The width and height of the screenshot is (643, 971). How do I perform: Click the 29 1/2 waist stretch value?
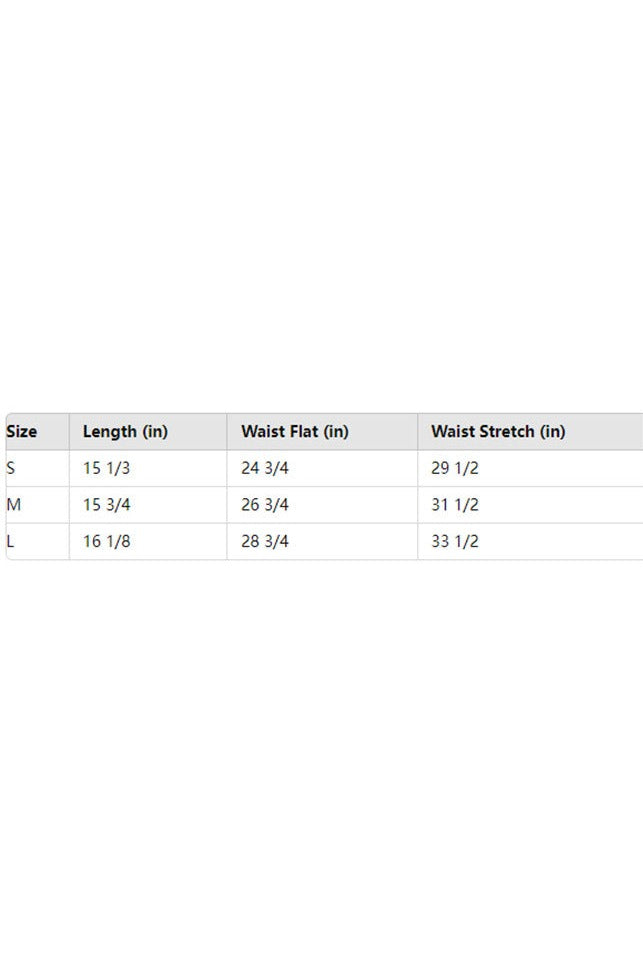point(455,468)
